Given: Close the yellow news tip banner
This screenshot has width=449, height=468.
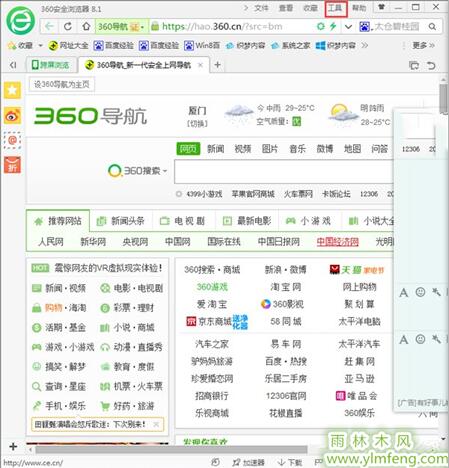Looking at the screenshot, I should pos(156,424).
